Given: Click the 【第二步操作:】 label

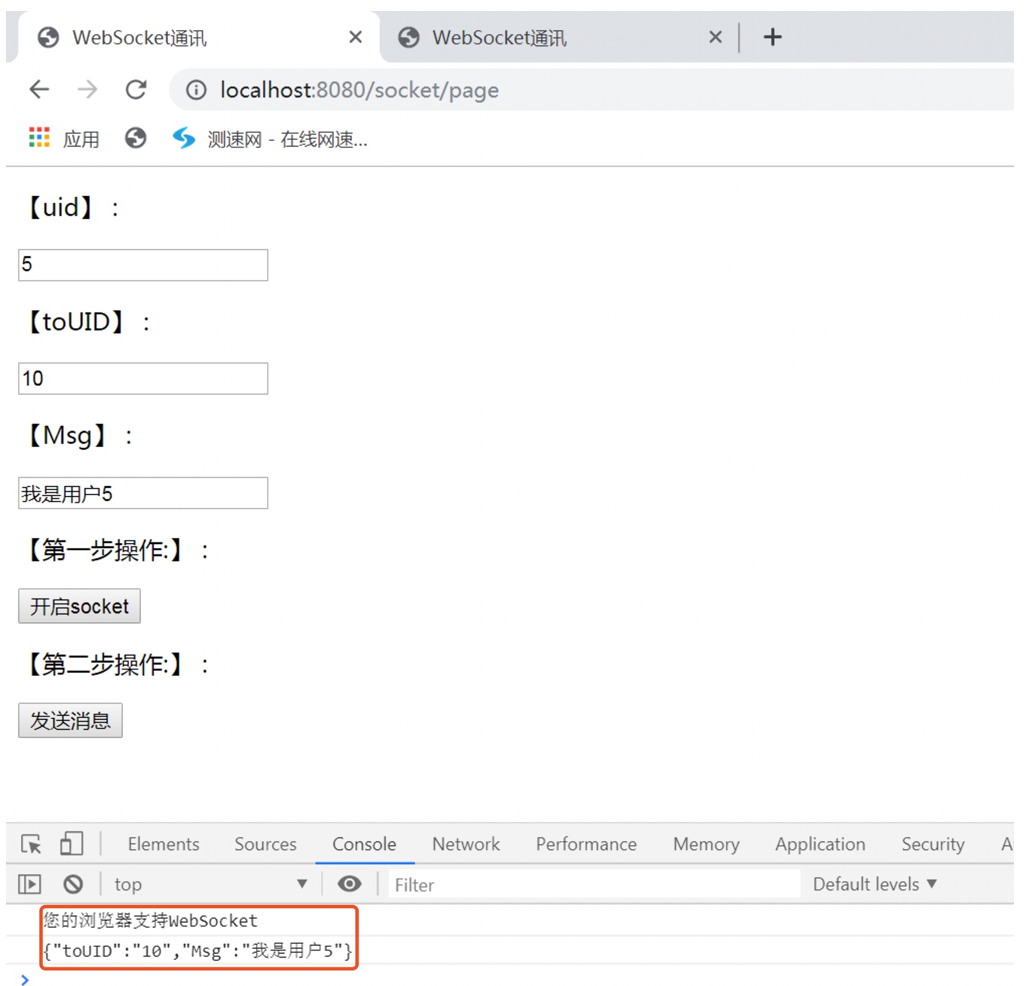Looking at the screenshot, I should coord(117,664).
